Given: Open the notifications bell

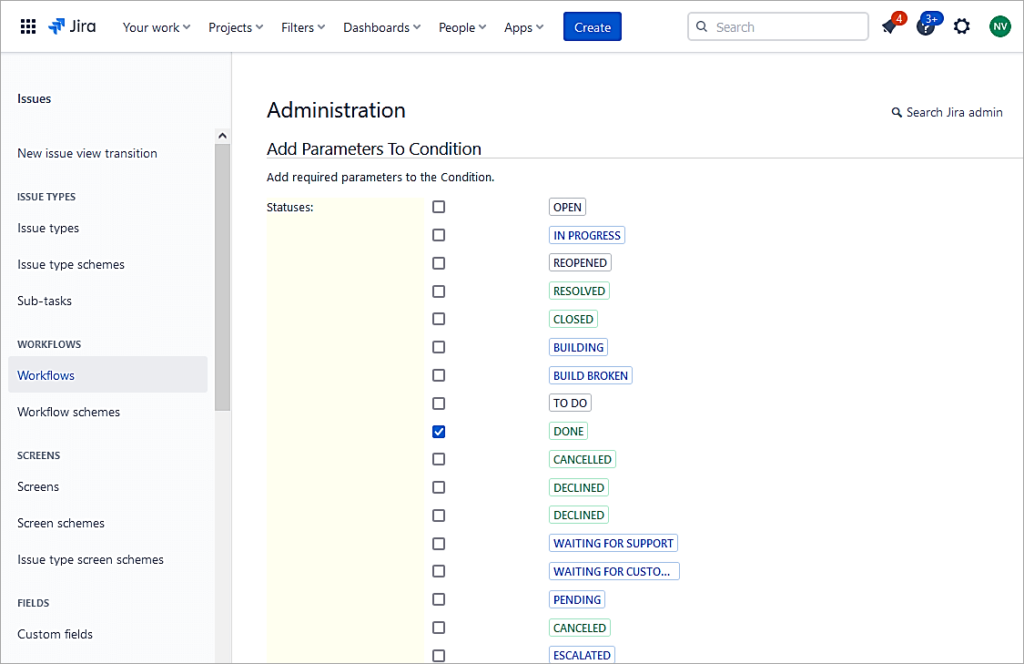Looking at the screenshot, I should tap(890, 26).
